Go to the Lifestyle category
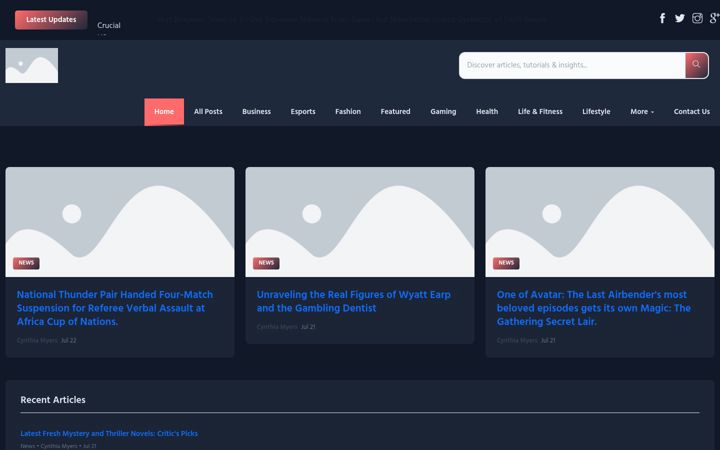This screenshot has width=720, height=450. coord(596,112)
